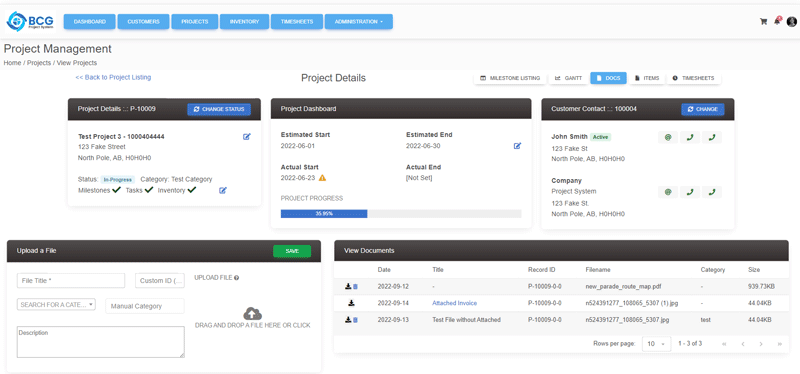Viewport: 800px width, 374px height.
Task: Download new_parade_route_map.pdf
Action: click(348, 287)
